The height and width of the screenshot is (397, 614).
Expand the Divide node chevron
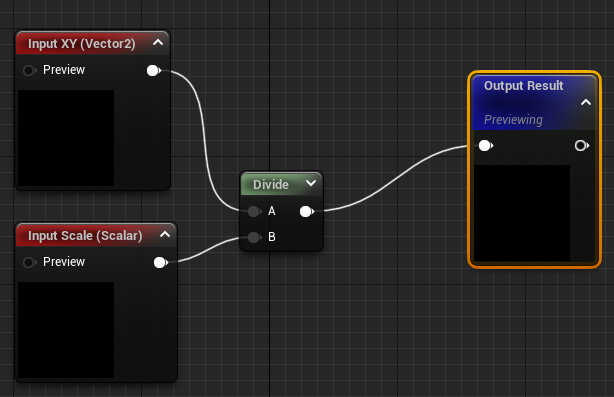pyautogui.click(x=311, y=183)
